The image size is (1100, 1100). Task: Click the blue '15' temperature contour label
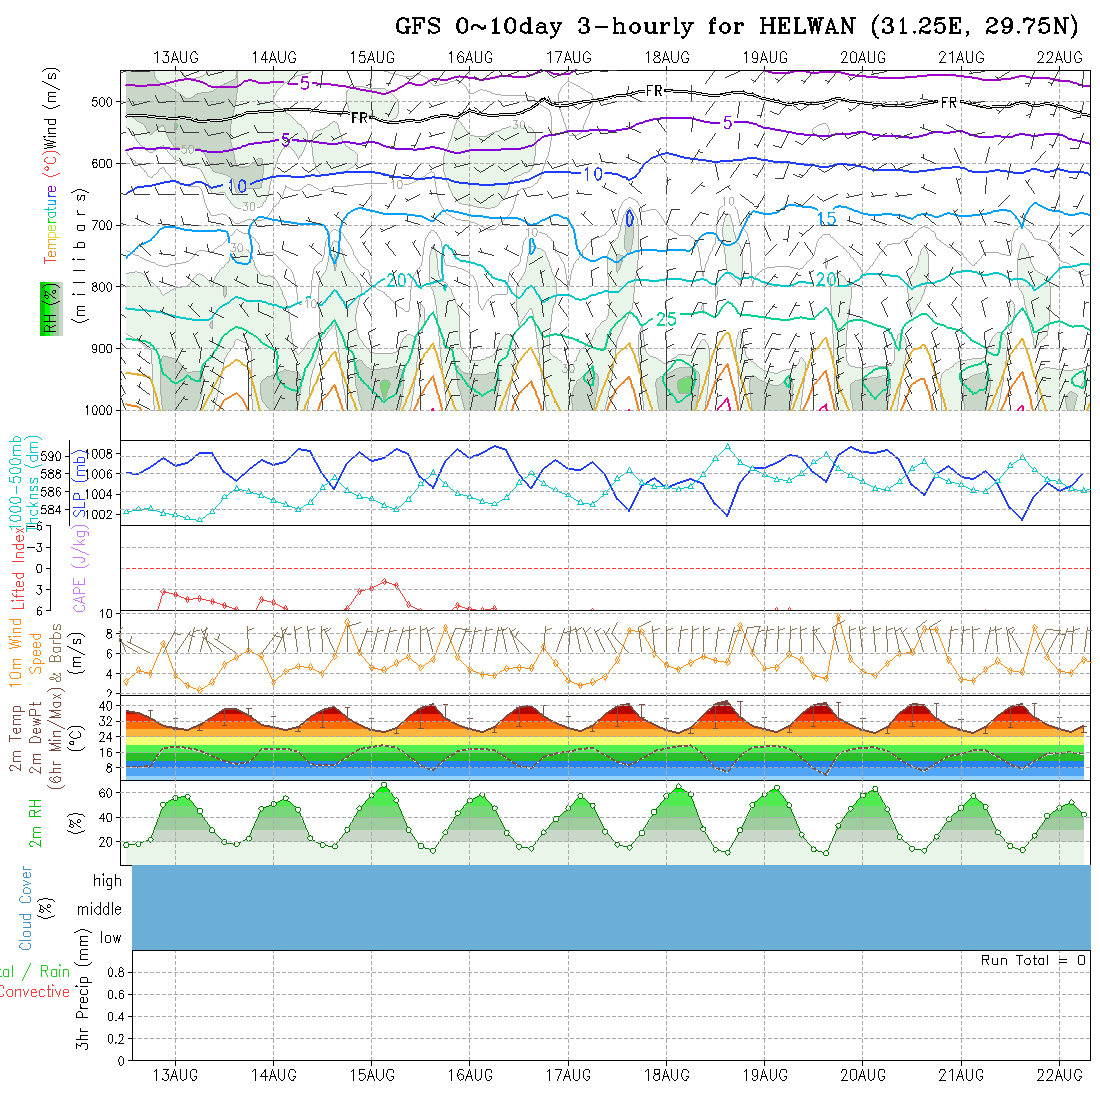coord(827,219)
